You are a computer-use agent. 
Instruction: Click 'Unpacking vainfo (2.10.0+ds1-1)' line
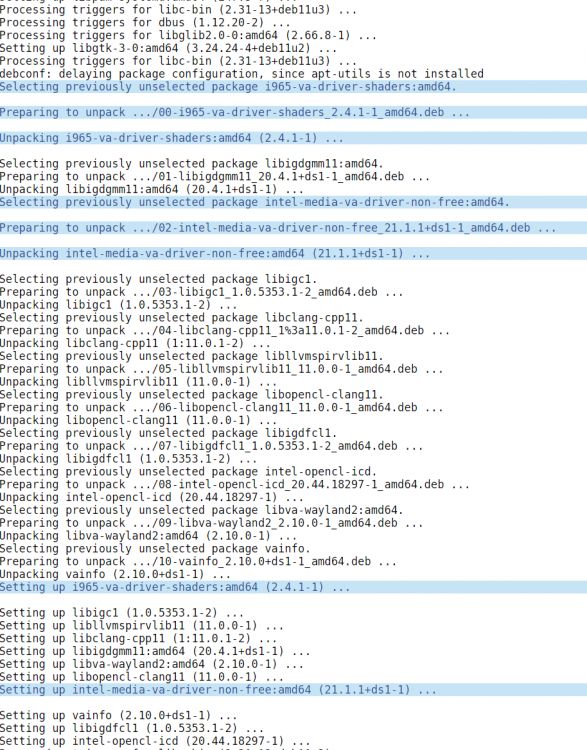[115, 574]
